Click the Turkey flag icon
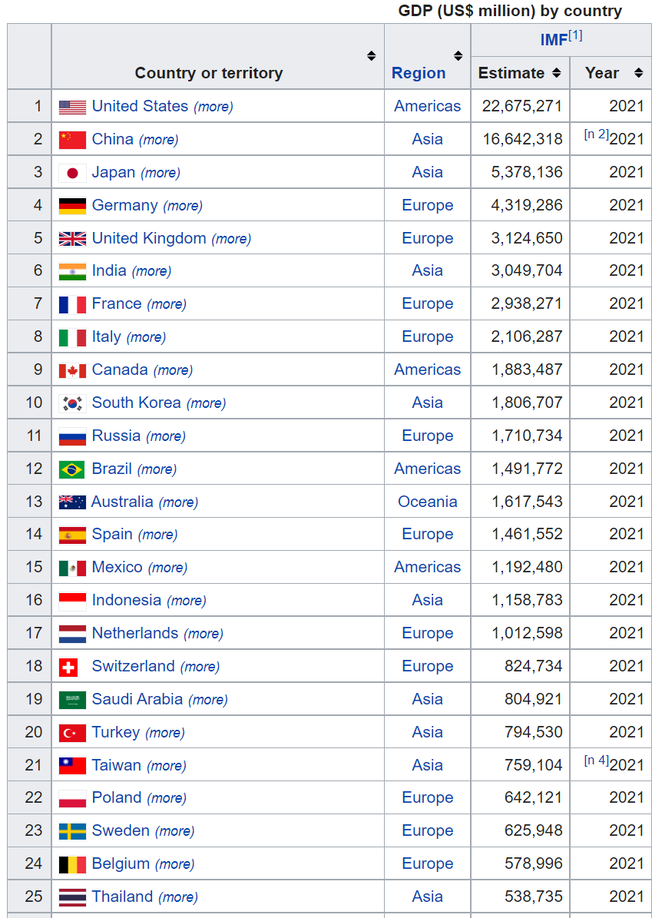 pos(73,733)
